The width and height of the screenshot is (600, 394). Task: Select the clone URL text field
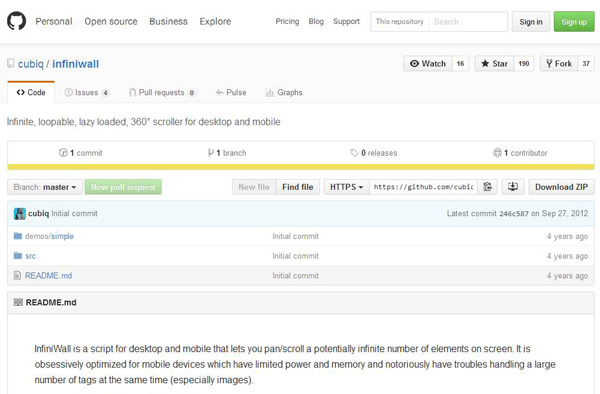pos(423,187)
